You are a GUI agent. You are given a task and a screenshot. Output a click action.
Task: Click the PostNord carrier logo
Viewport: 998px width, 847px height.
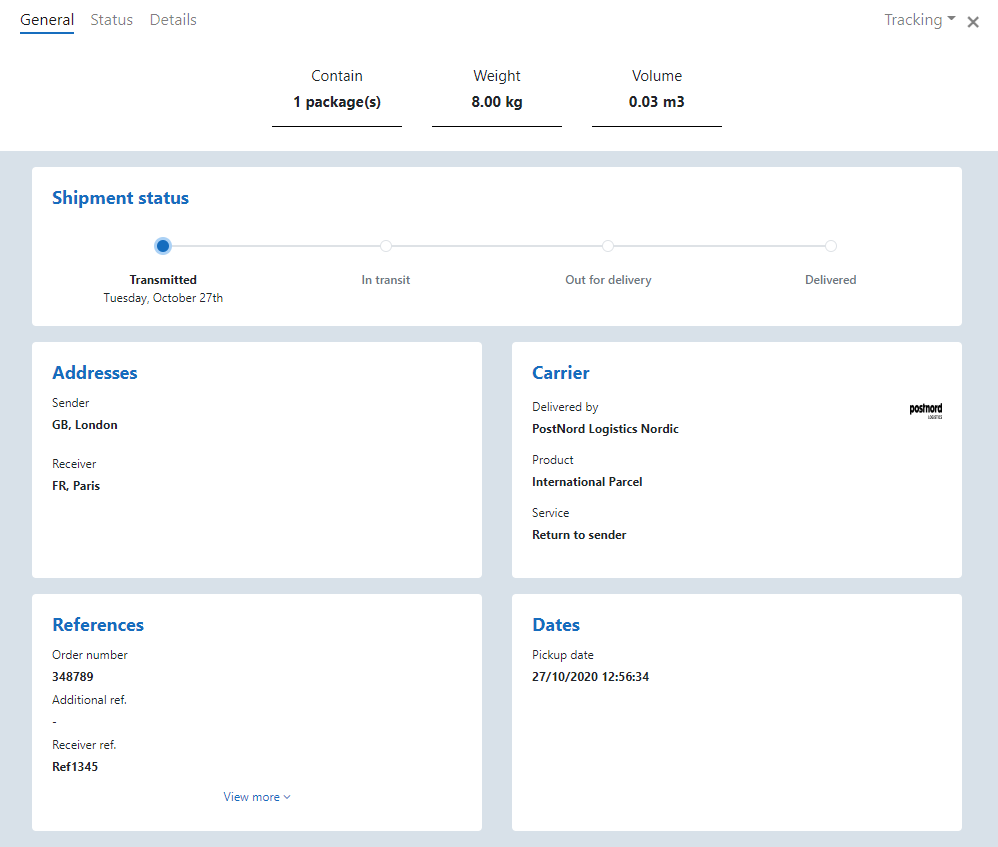tap(925, 410)
